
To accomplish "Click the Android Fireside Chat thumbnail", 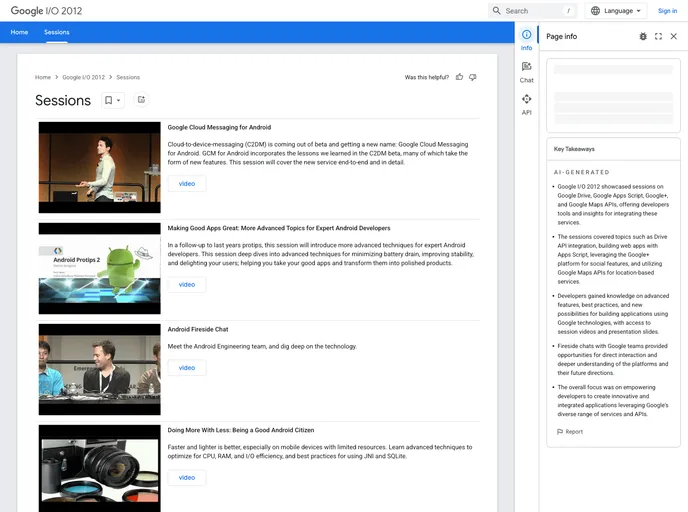I will [x=100, y=369].
